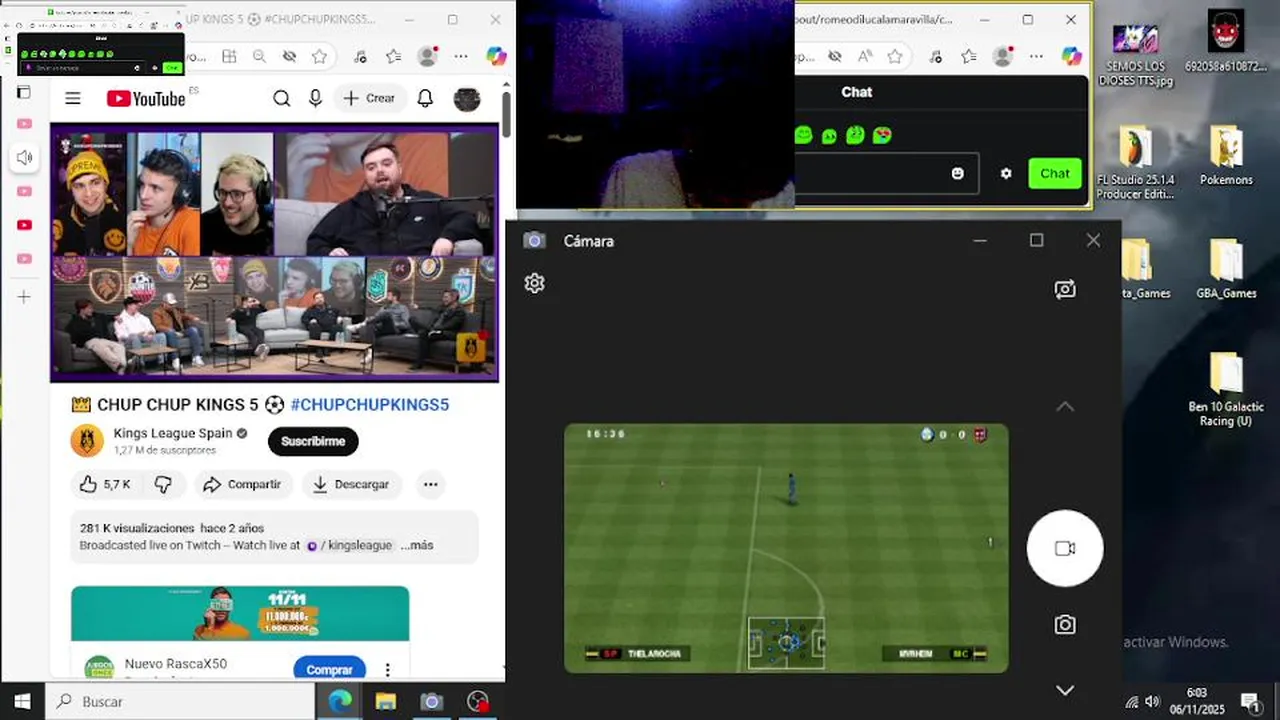Open the Crear create menu on YouTube
Viewport: 1280px width, 720px height.
tap(369, 98)
